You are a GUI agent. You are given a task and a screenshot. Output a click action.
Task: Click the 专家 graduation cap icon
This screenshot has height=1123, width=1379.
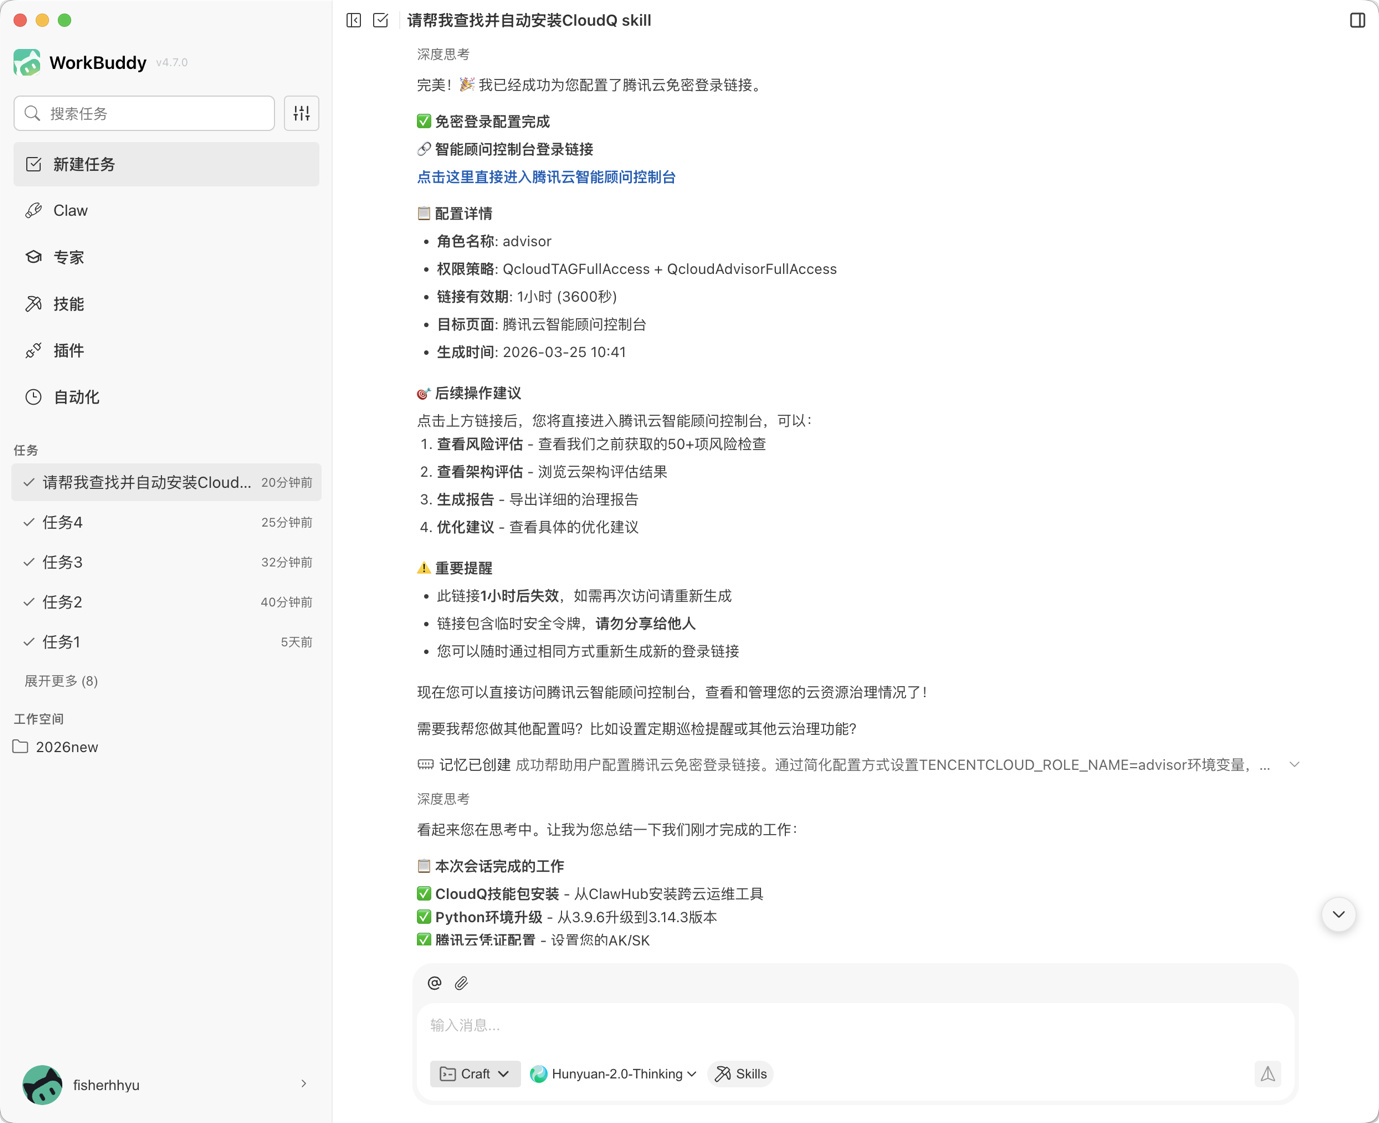pos(34,257)
